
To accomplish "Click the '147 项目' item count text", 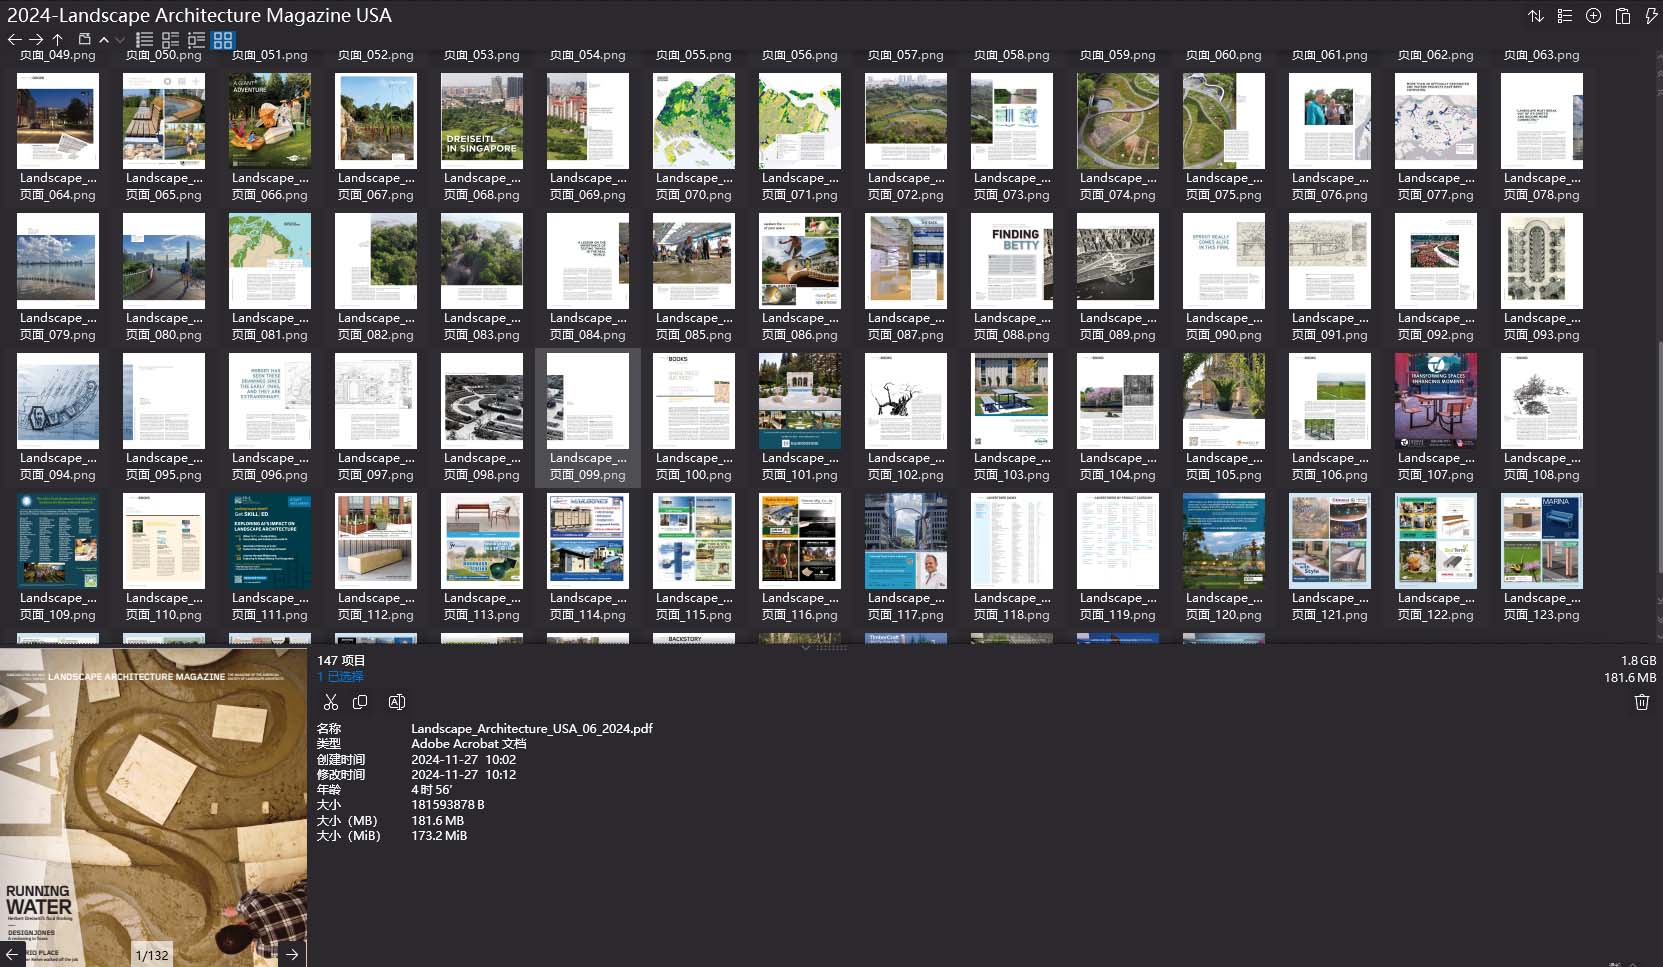I will tap(341, 661).
